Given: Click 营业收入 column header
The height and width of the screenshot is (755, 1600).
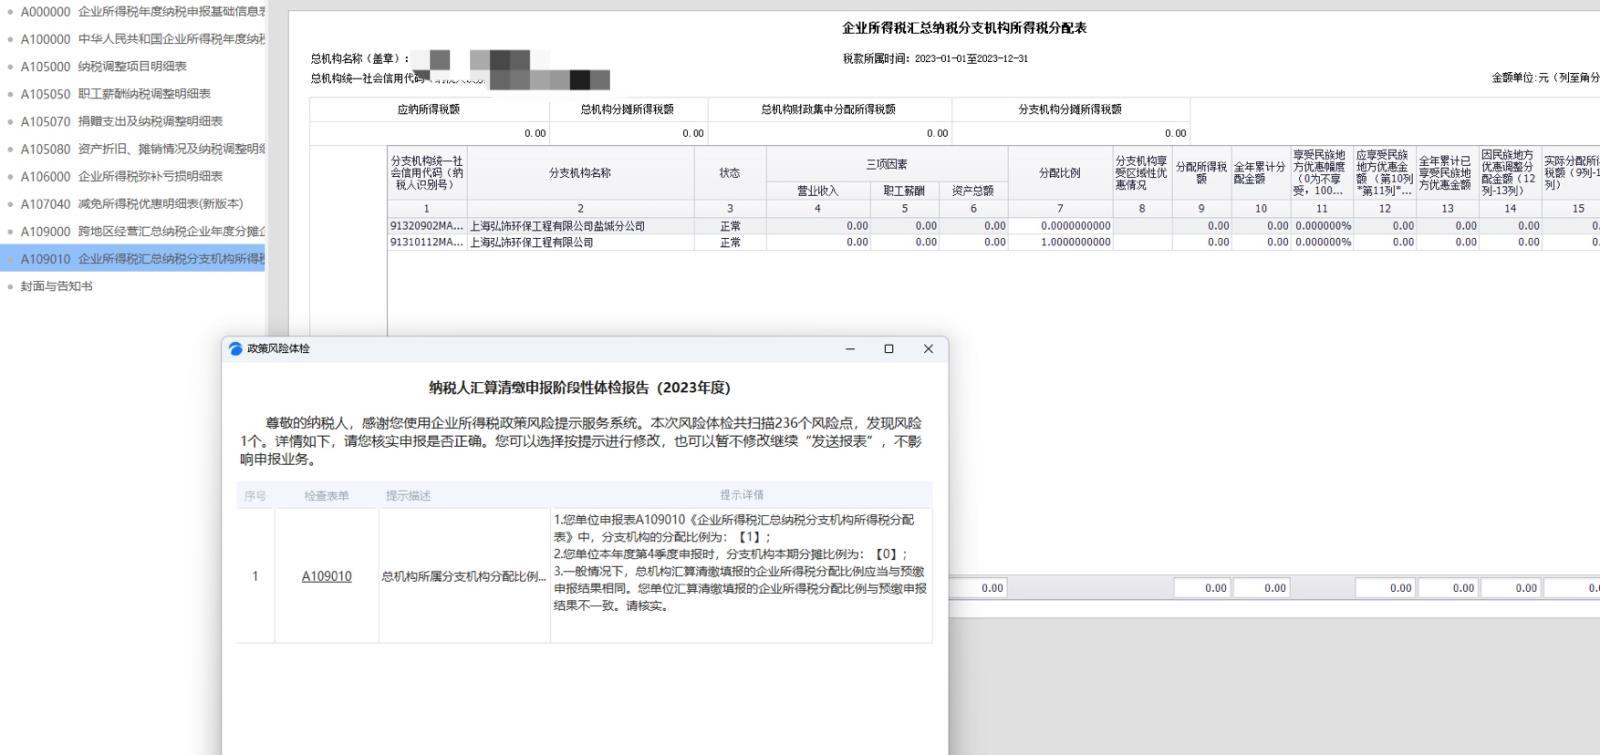Looking at the screenshot, I should coord(817,191).
